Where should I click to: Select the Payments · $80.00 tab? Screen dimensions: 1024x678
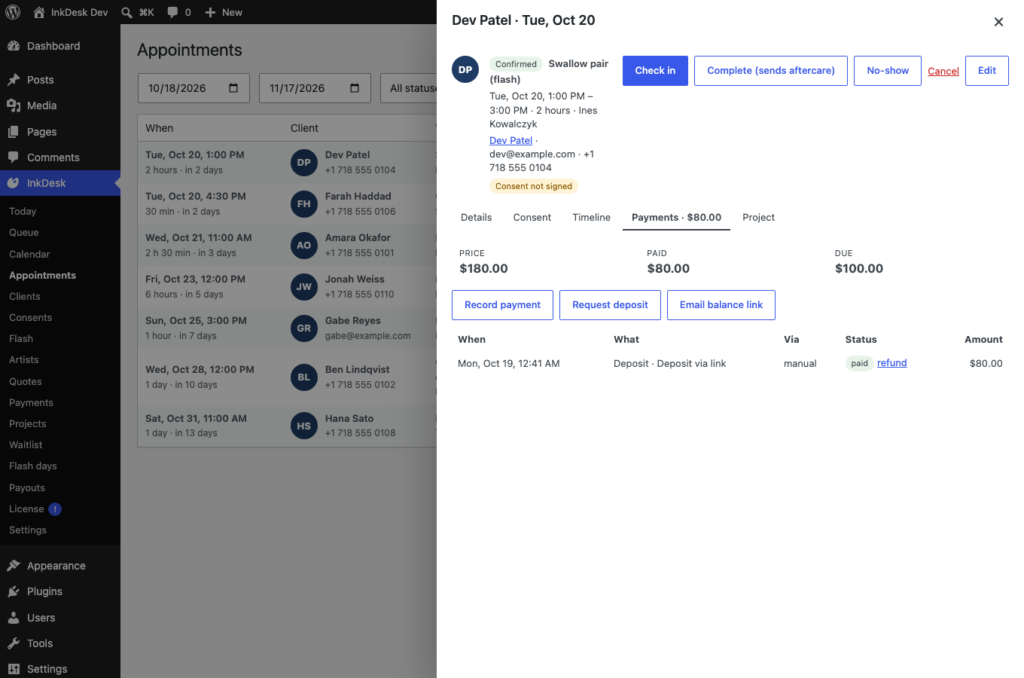point(676,218)
